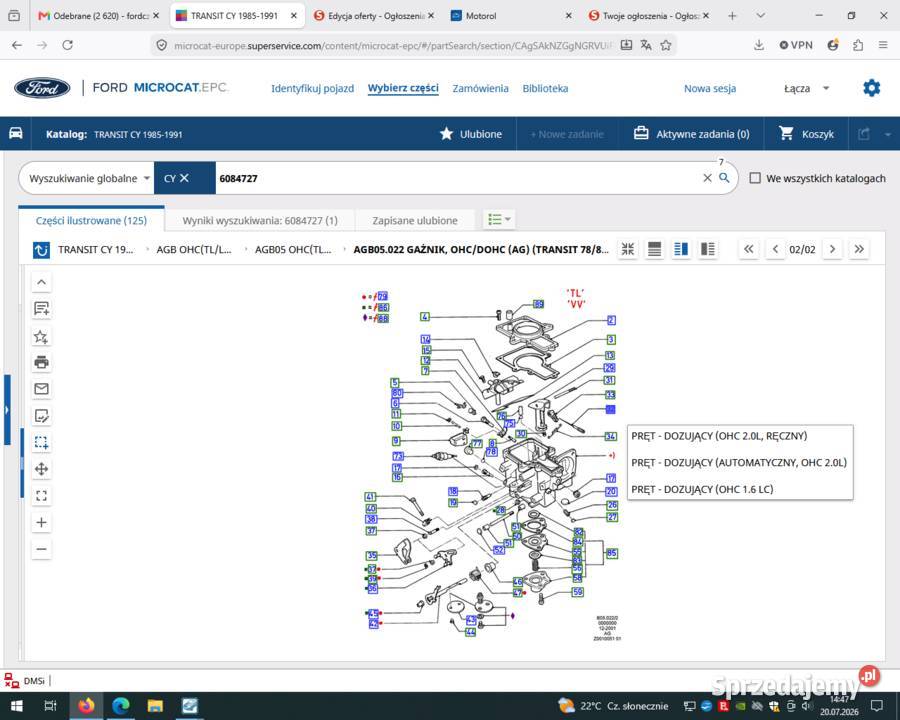Collapse the illustration toolbar with up chevron
This screenshot has height=720, width=900.
pos(41,282)
